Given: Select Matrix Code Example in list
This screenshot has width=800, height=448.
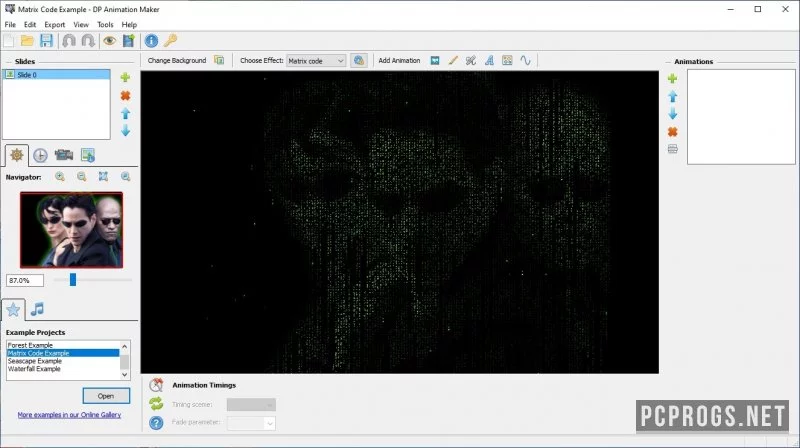Looking at the screenshot, I should [x=63, y=353].
